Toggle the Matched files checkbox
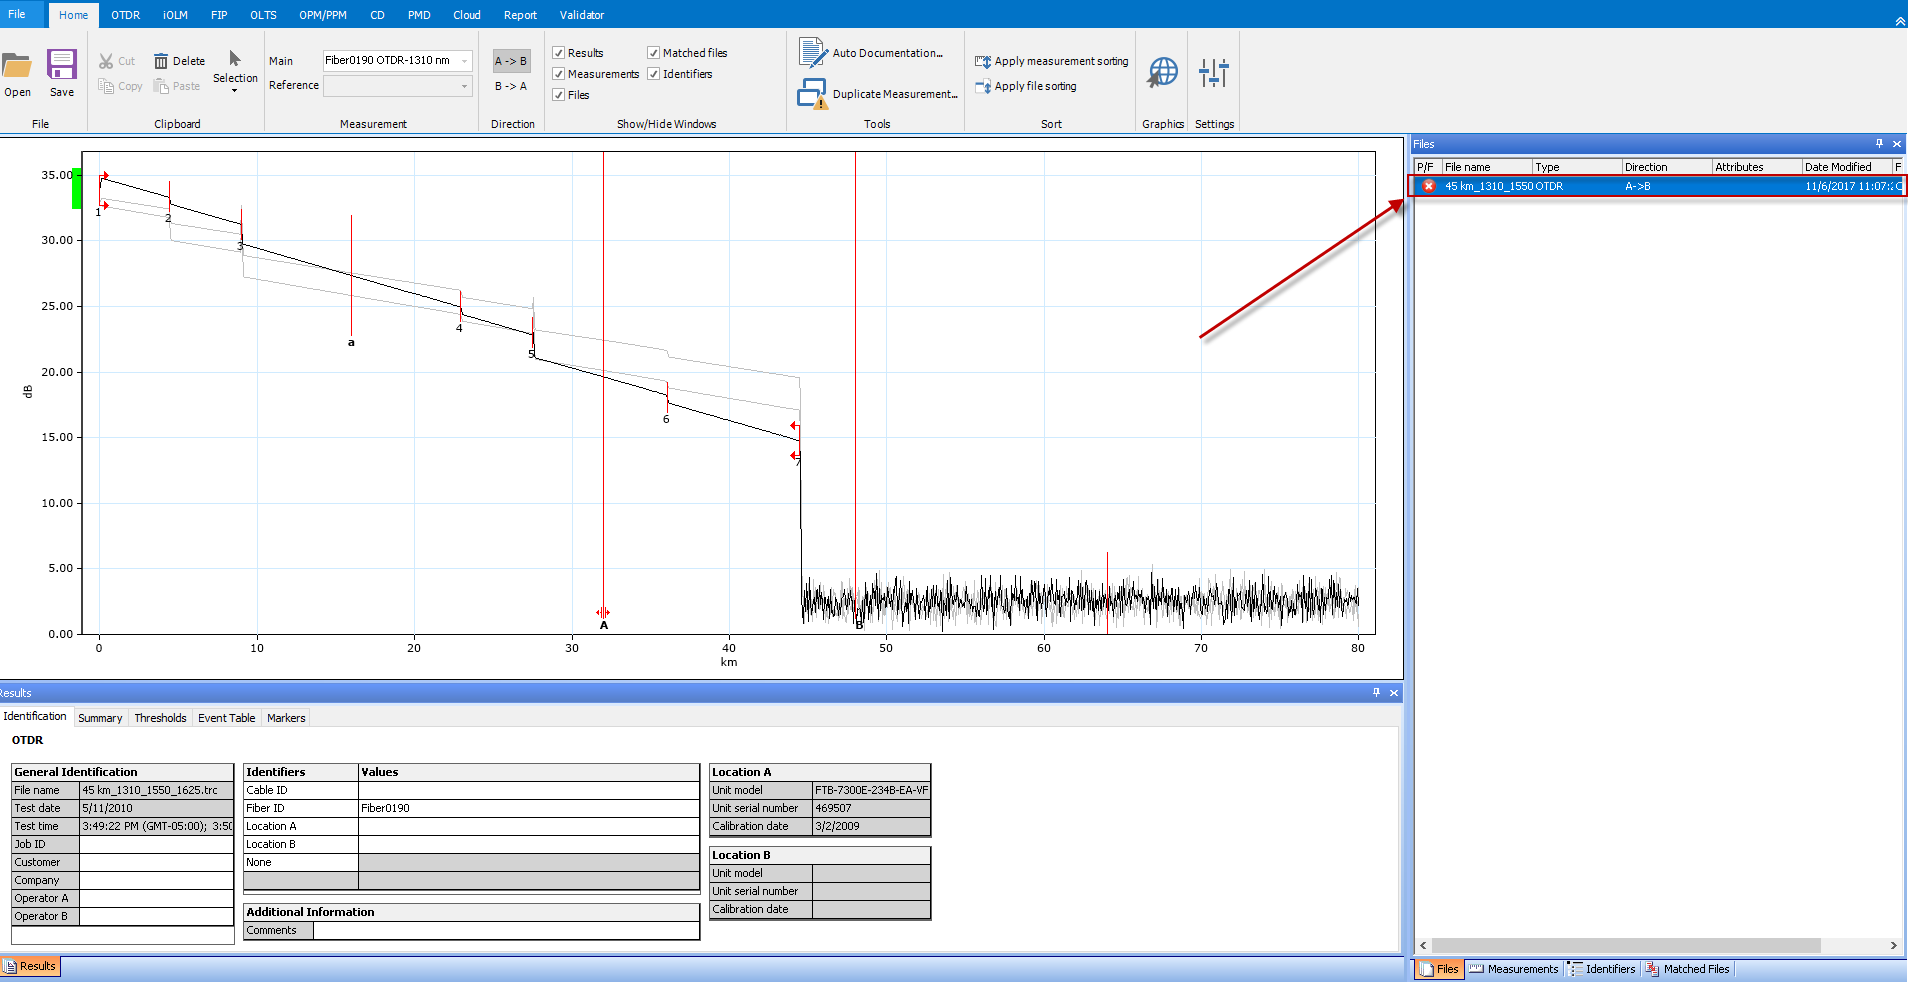1908x982 pixels. coord(653,53)
